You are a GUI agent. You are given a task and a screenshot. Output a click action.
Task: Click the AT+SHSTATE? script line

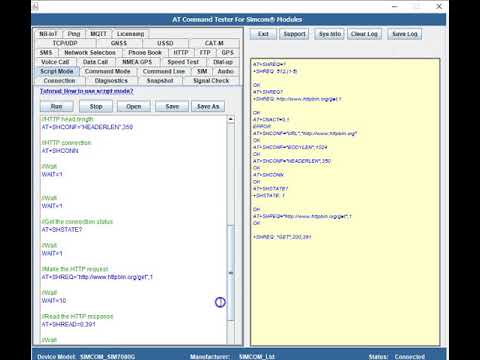click(x=62, y=230)
